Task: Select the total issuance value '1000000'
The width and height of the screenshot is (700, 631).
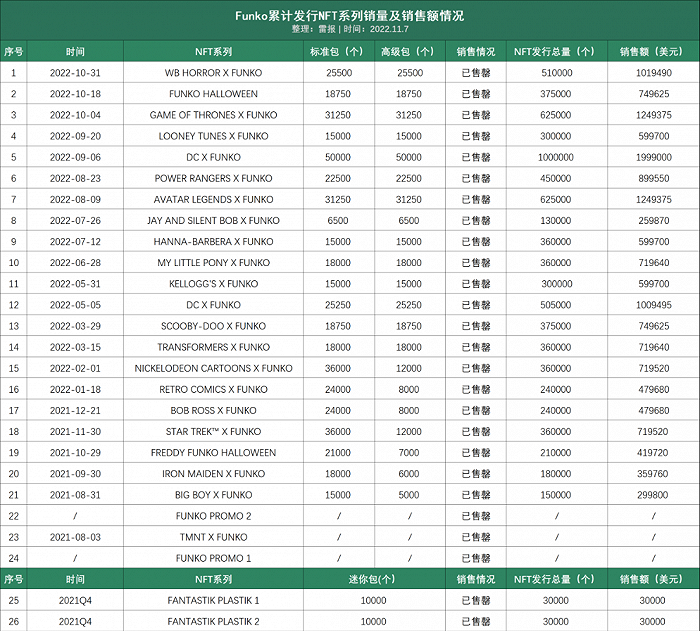Action: [x=556, y=157]
